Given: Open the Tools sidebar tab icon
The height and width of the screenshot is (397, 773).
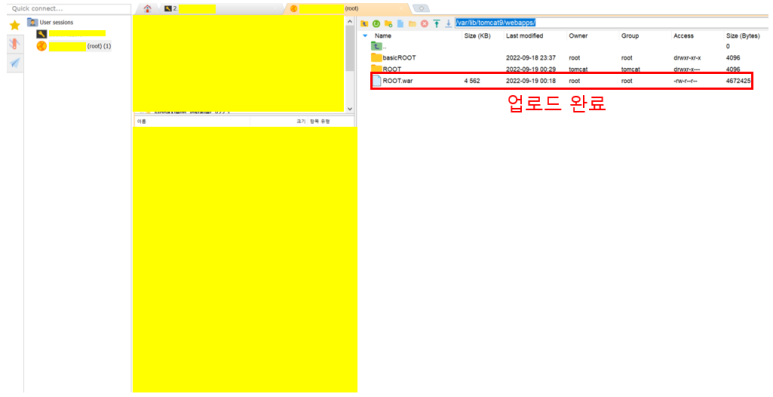Looking at the screenshot, I should coord(15,44).
